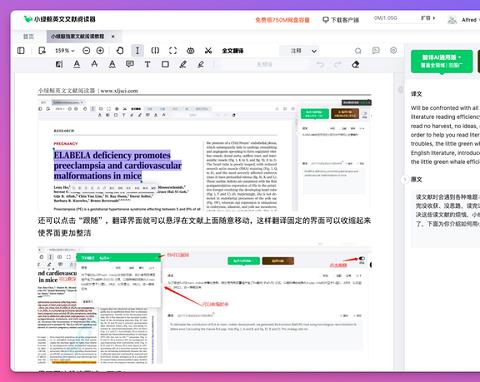Screen dimensions: 480x382
Task: Toggle the sidebar panel icon
Action: 21,51
